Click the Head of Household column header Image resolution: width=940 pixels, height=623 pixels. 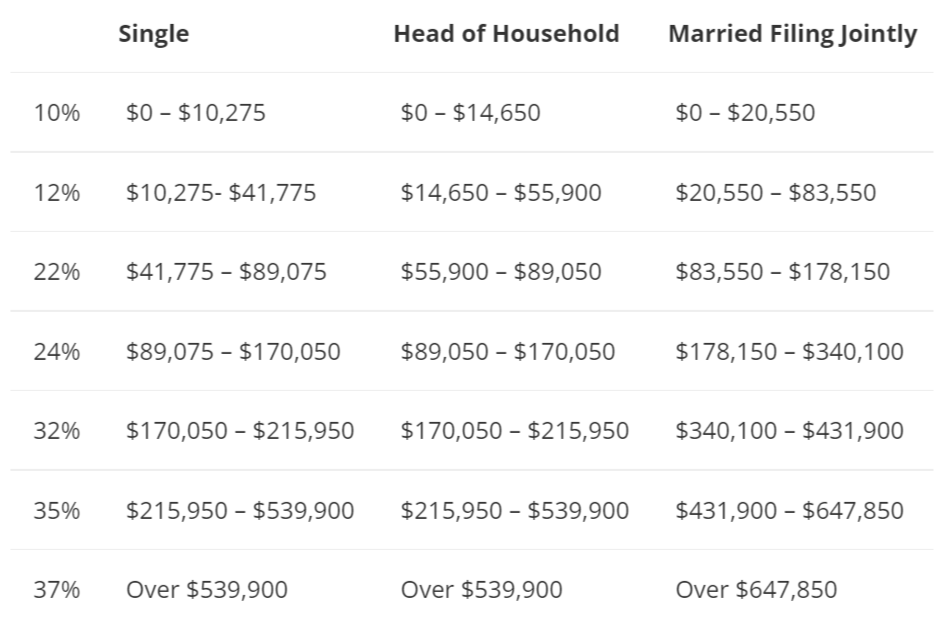pos(506,34)
